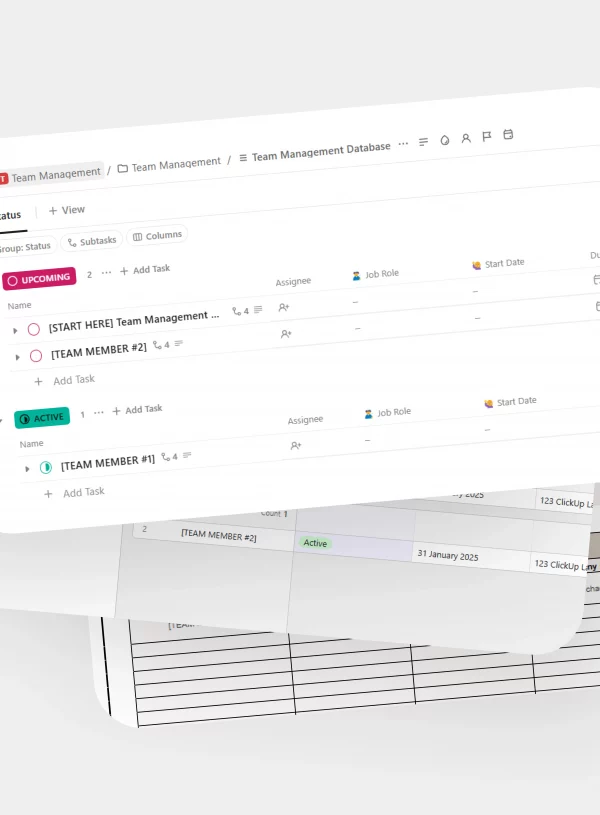Click the list icon before Team Management Database
The width and height of the screenshot is (600, 815).
(x=243, y=157)
